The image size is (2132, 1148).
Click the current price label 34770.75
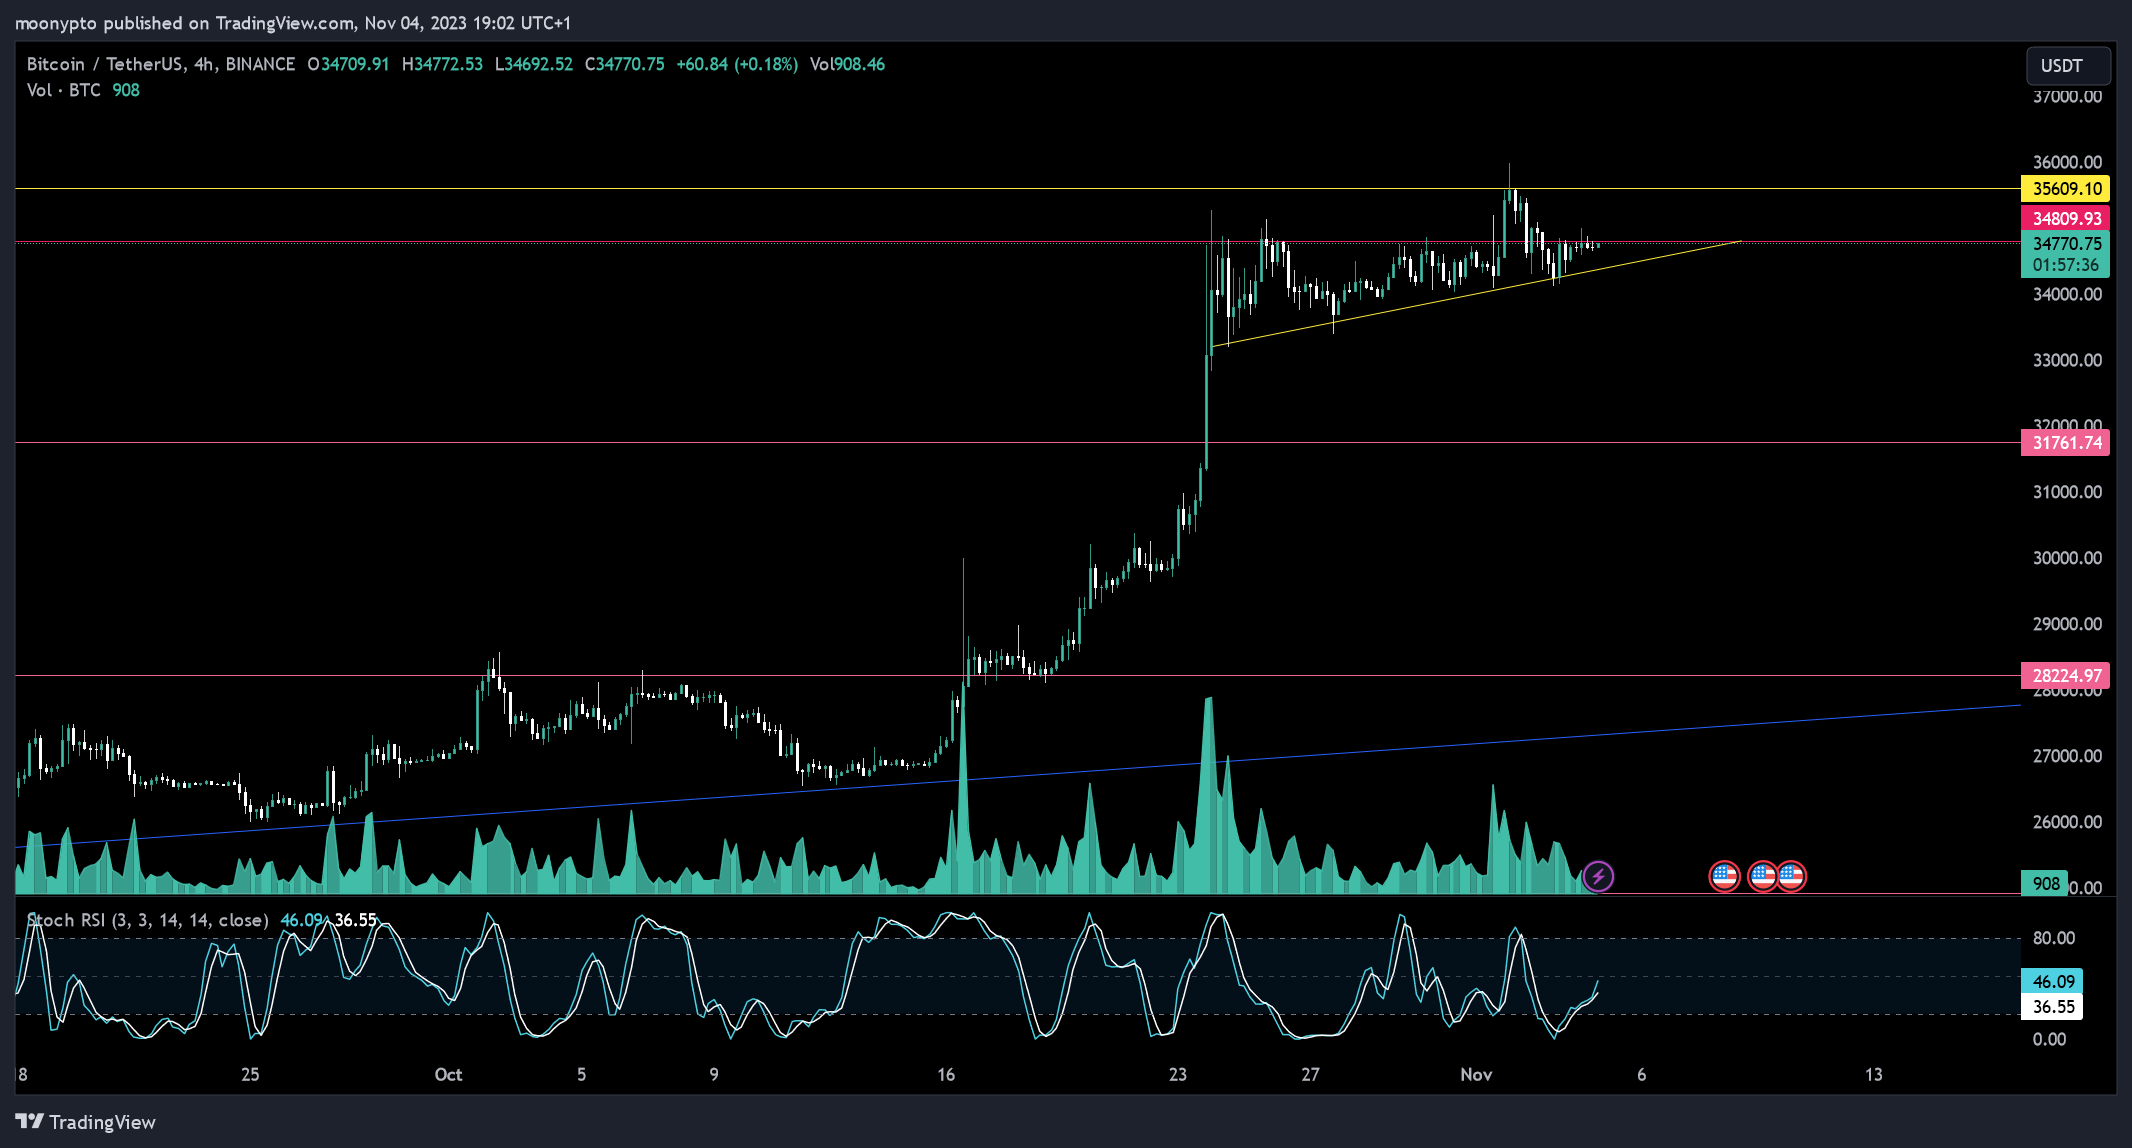click(x=2065, y=244)
